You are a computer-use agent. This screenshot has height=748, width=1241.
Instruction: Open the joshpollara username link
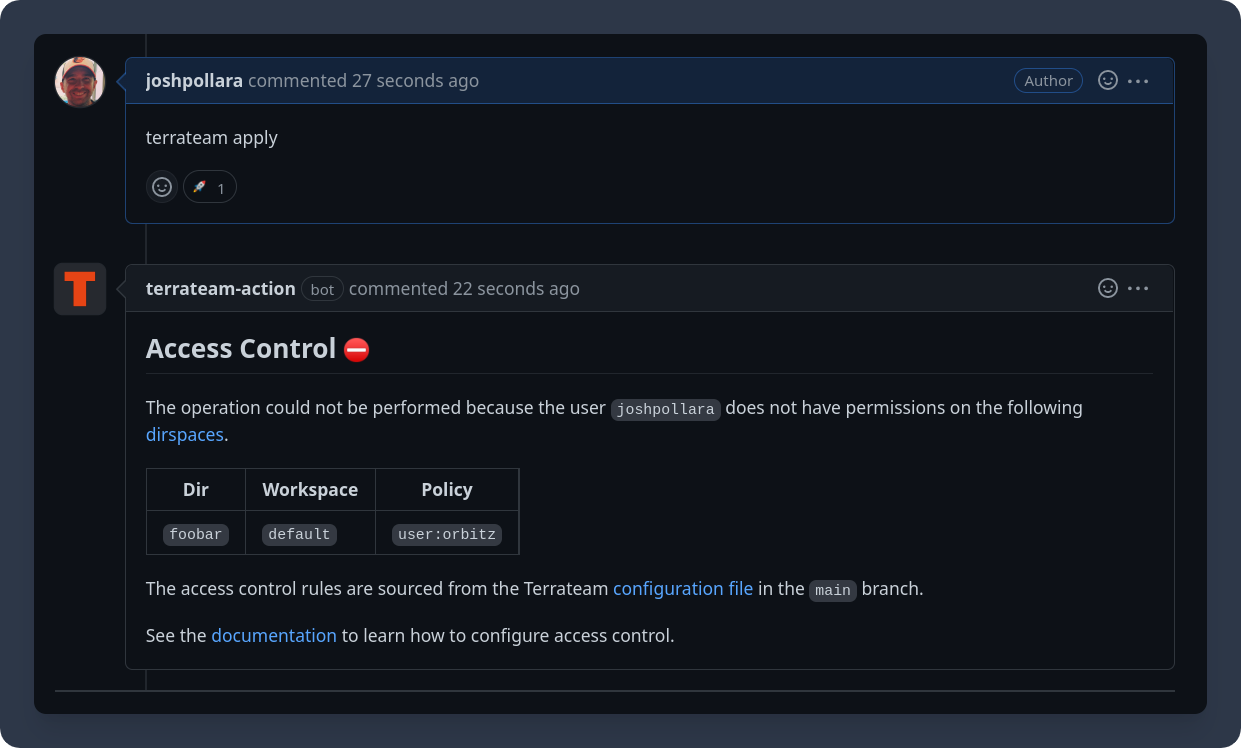pos(194,81)
